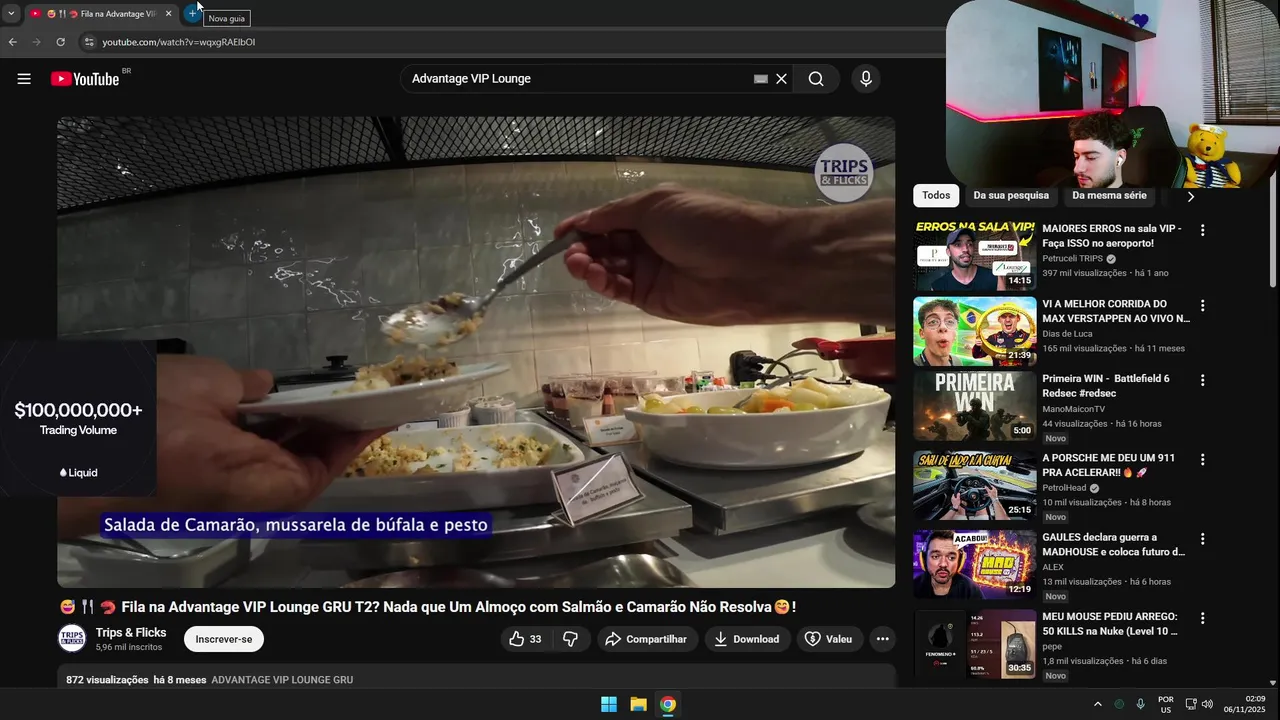Open options for MEU MOUSE PEDIU ARREGO video
1280x720 pixels.
point(1202,619)
